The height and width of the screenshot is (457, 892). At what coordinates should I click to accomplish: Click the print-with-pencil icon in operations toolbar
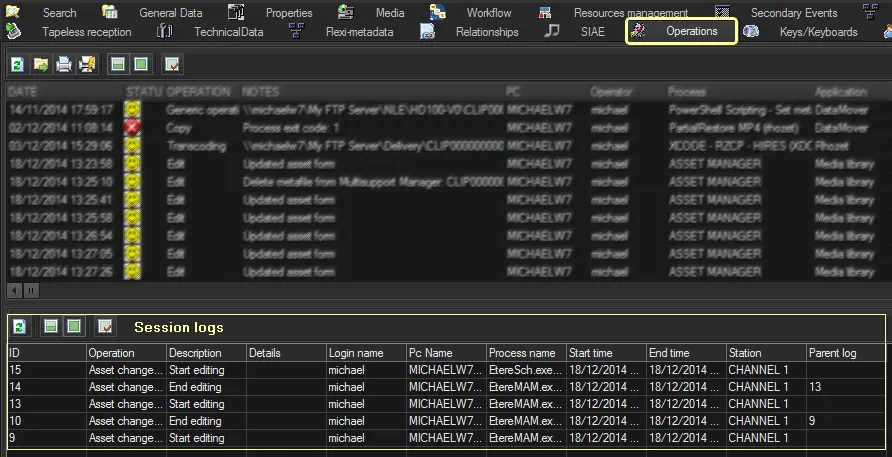click(x=86, y=65)
